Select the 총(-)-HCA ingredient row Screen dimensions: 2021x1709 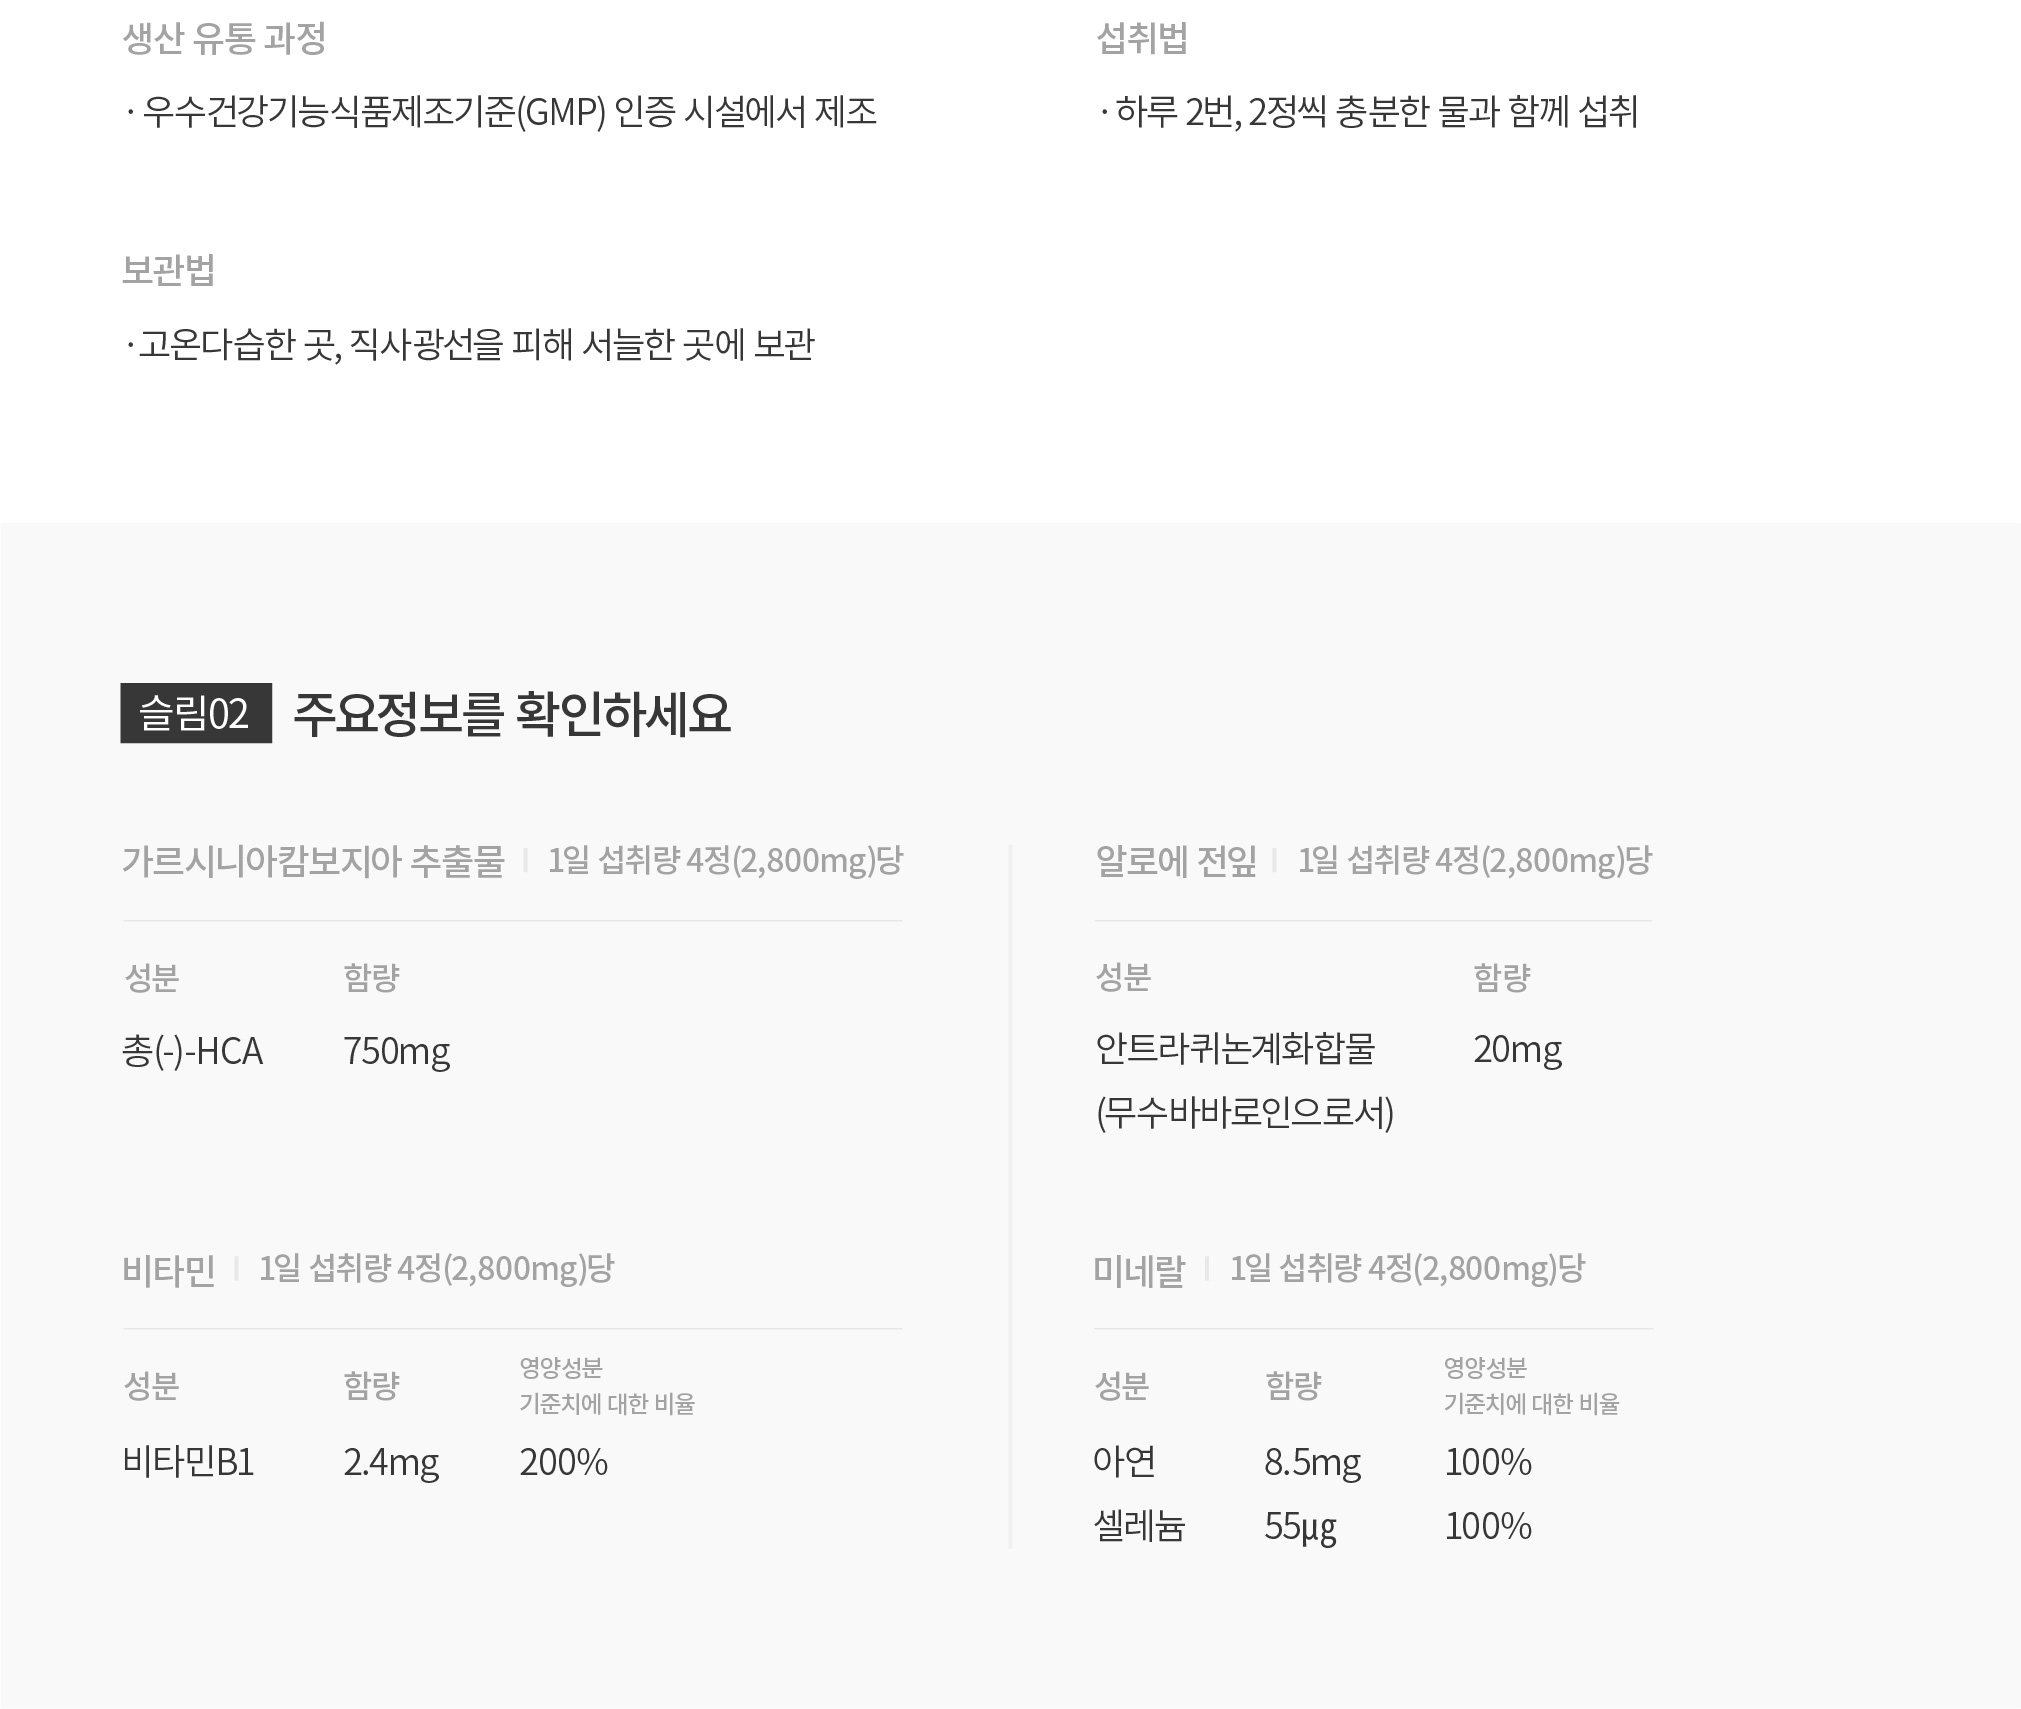click(286, 1051)
